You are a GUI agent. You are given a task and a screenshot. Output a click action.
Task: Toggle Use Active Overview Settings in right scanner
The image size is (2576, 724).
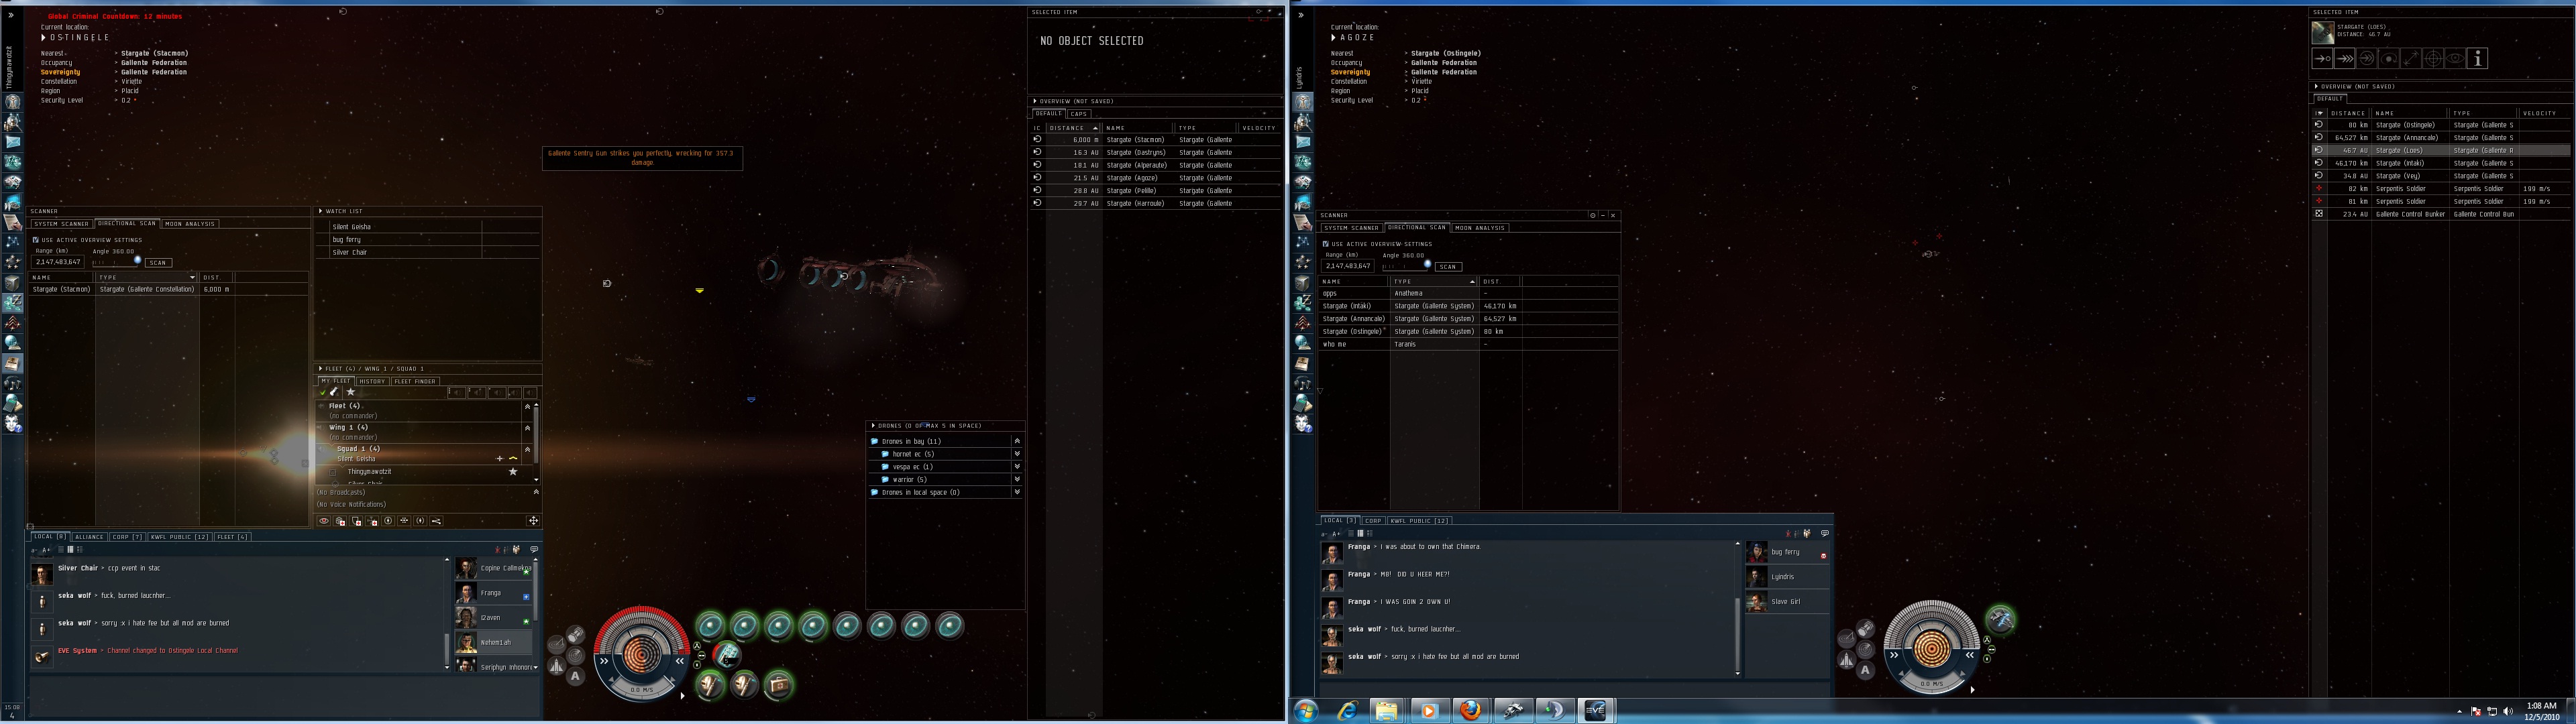1326,244
